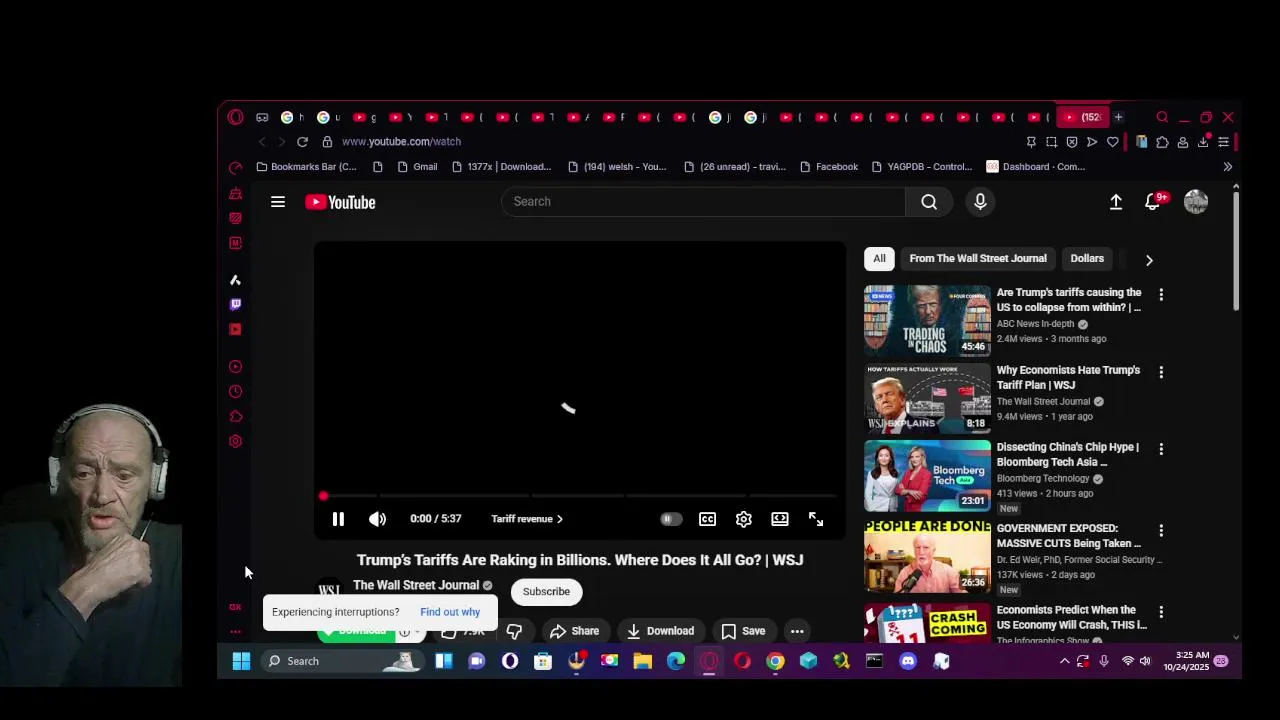Toggle closed captions CC button

[707, 519]
